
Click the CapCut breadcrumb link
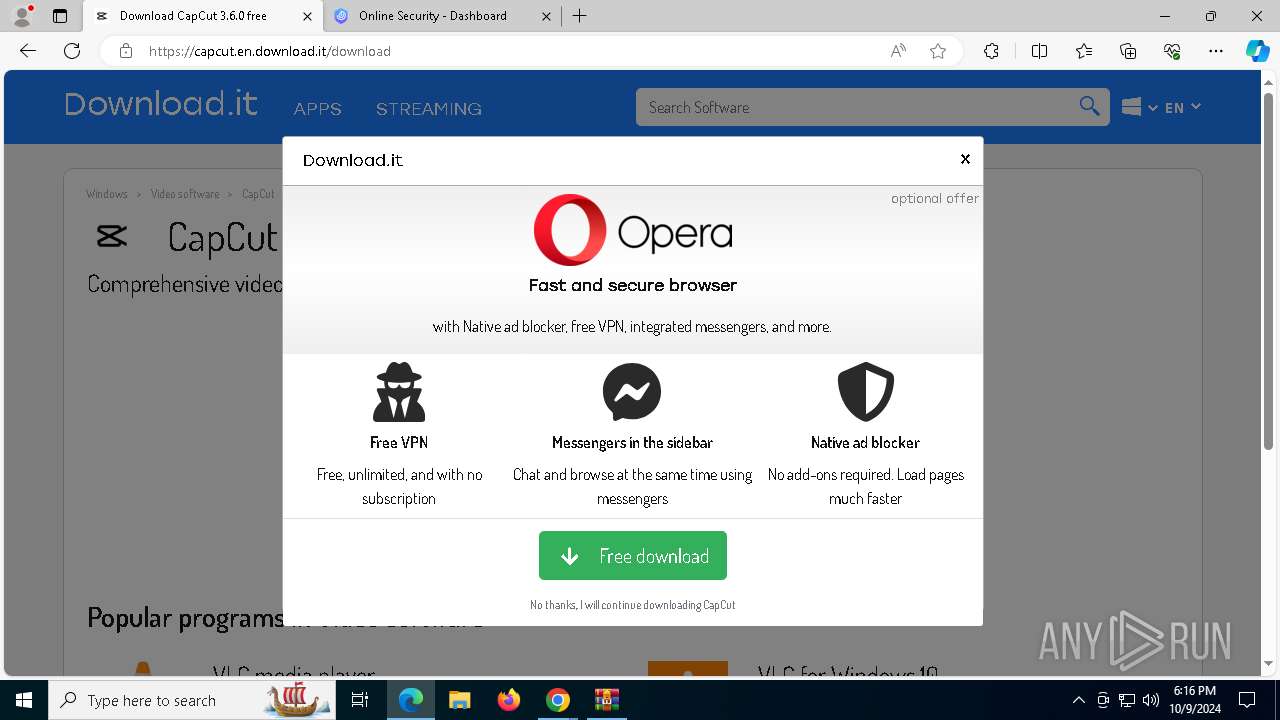coord(258,194)
